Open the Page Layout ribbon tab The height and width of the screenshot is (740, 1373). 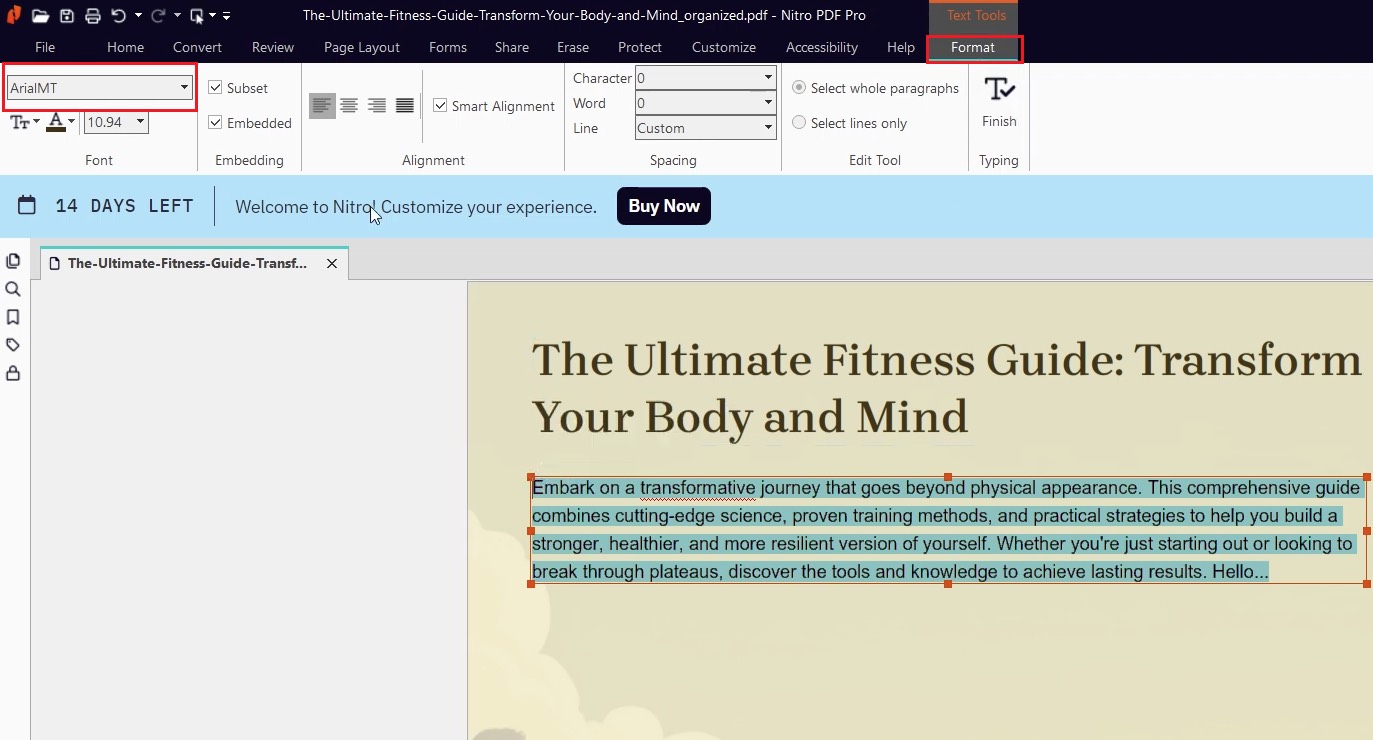coord(362,47)
